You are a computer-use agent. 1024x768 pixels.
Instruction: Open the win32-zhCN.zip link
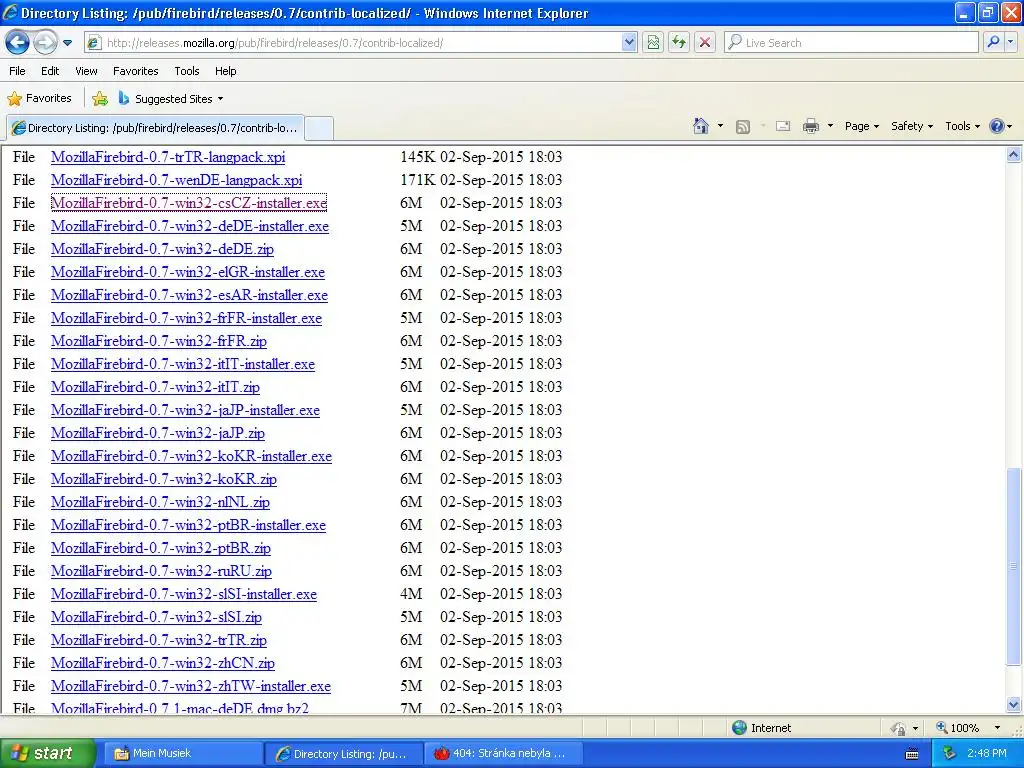[163, 663]
